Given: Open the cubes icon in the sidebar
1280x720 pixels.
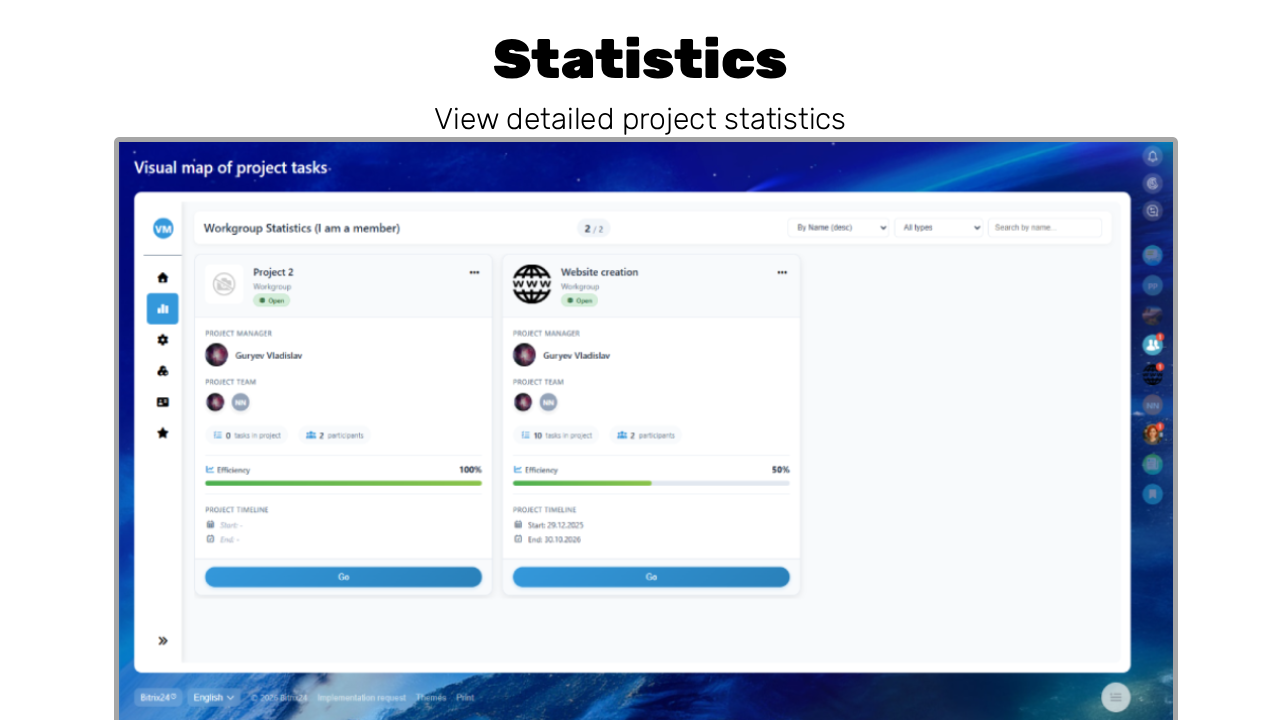Looking at the screenshot, I should pyautogui.click(x=163, y=371).
